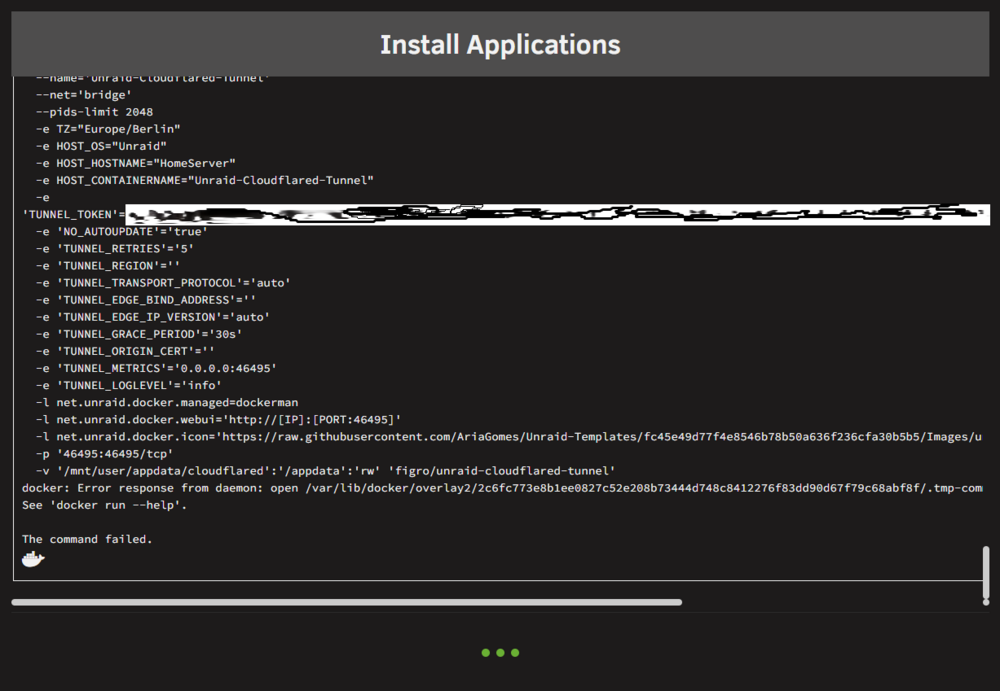Click the 'TUNNEL_REGION'='' line
This screenshot has width=1000, height=691.
pos(108,266)
